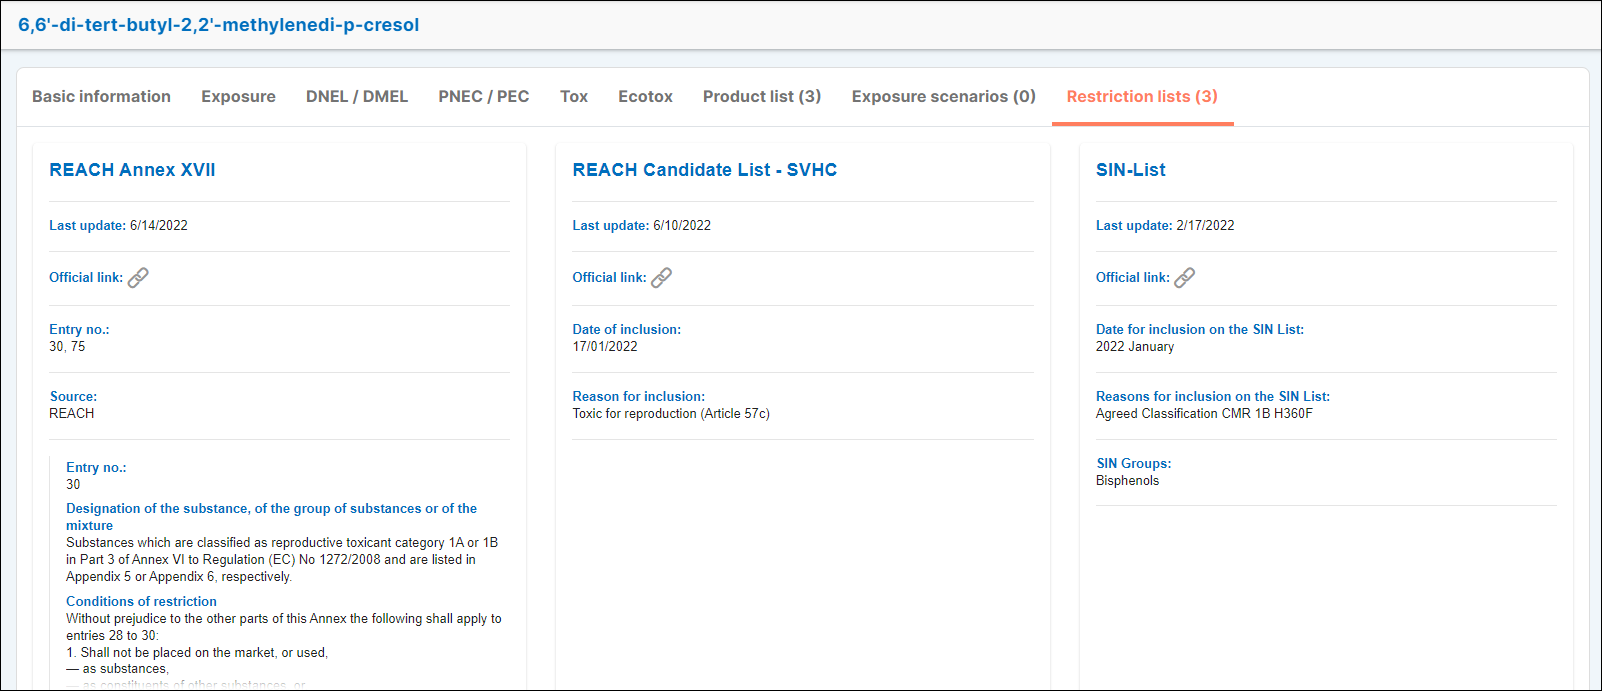Click Source value 'REACH'
1602x691 pixels.
point(72,413)
